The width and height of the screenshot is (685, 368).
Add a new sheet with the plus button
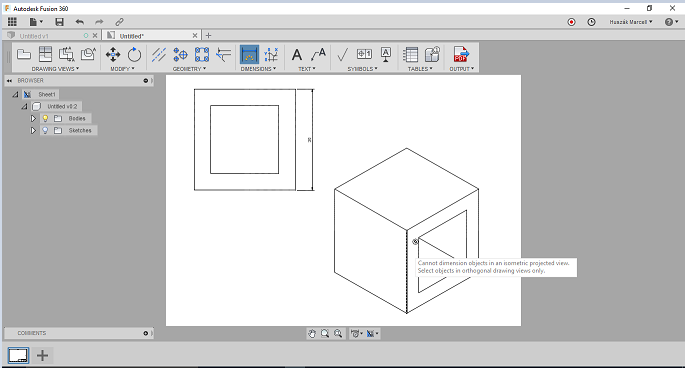pos(42,356)
